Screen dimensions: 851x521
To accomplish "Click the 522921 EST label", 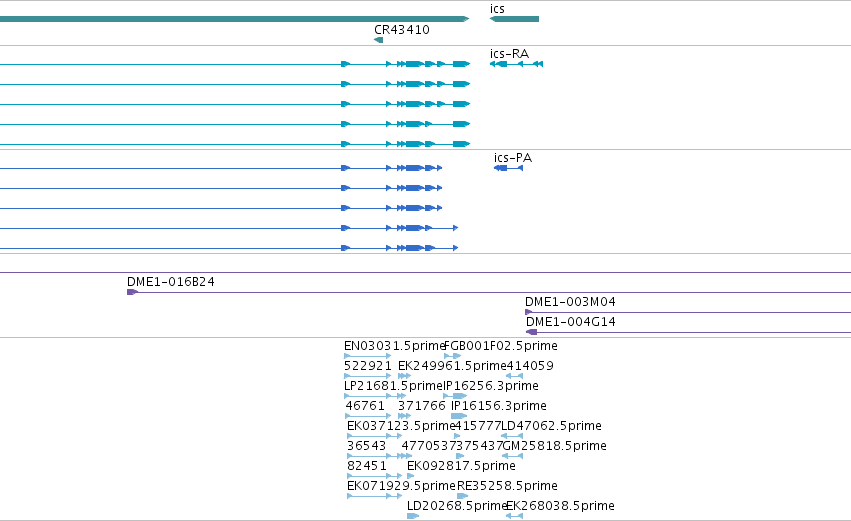I will pos(367,366).
